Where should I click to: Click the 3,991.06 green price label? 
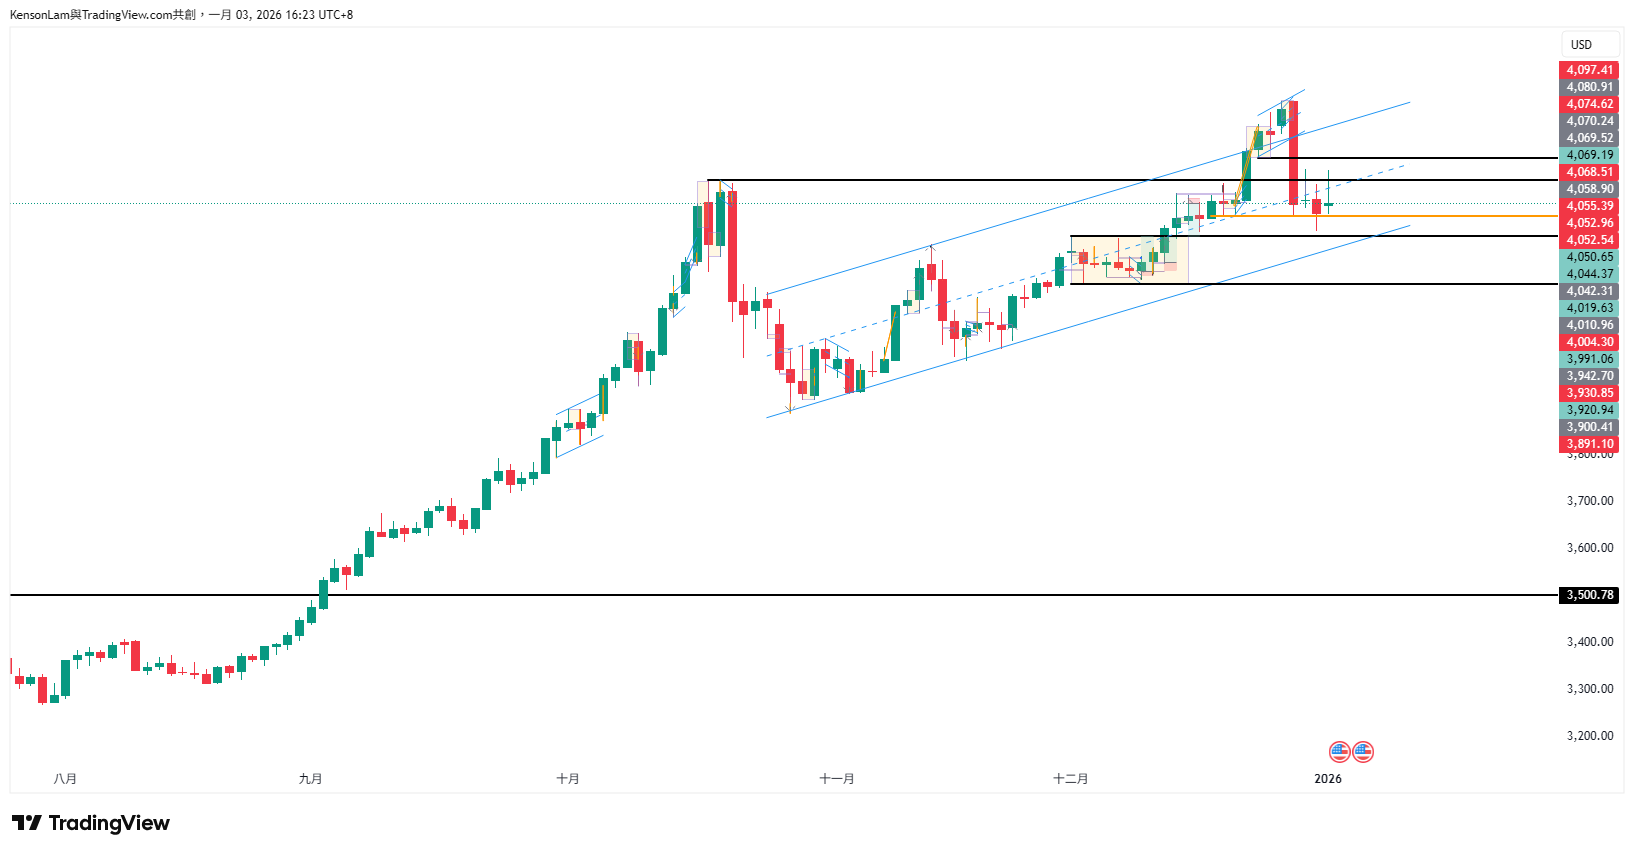point(1589,359)
